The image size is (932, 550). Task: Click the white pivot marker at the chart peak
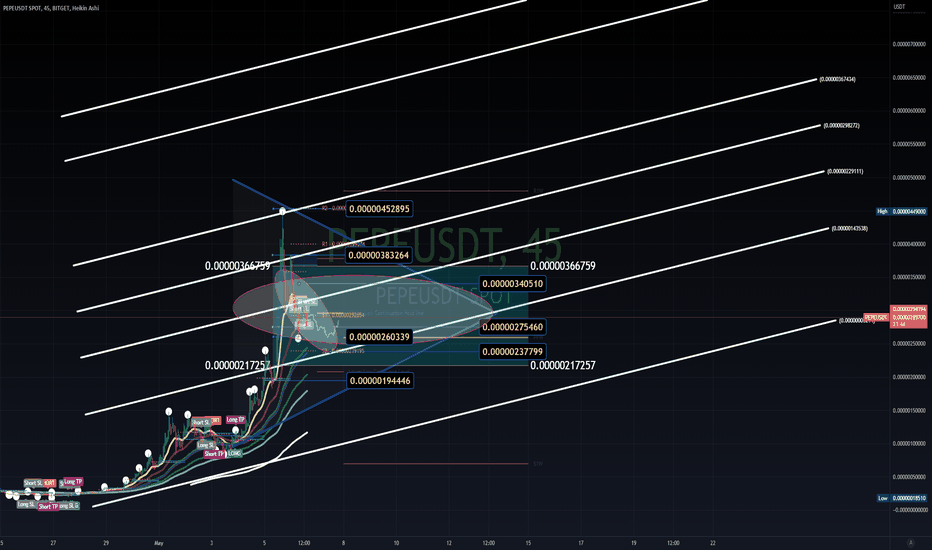coord(283,211)
